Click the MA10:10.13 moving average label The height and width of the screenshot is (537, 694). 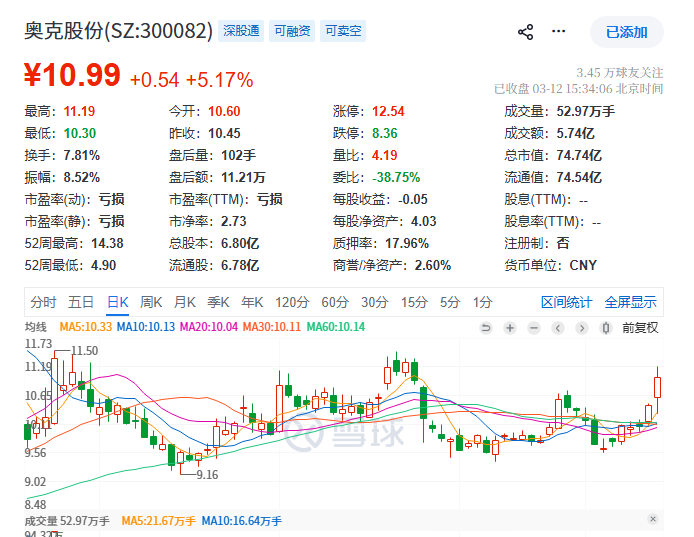tap(146, 327)
